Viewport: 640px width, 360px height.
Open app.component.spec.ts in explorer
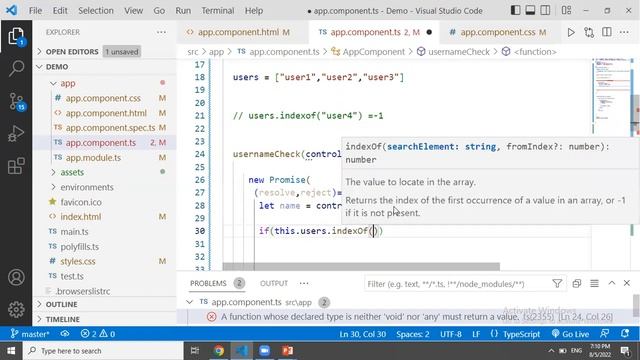point(110,128)
